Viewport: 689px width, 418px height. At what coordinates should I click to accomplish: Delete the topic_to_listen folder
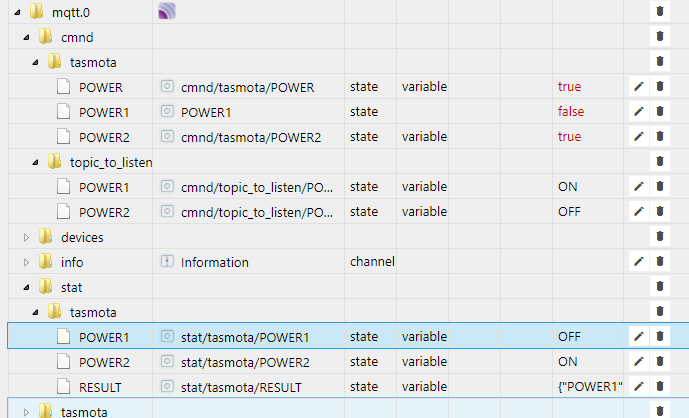pos(660,162)
